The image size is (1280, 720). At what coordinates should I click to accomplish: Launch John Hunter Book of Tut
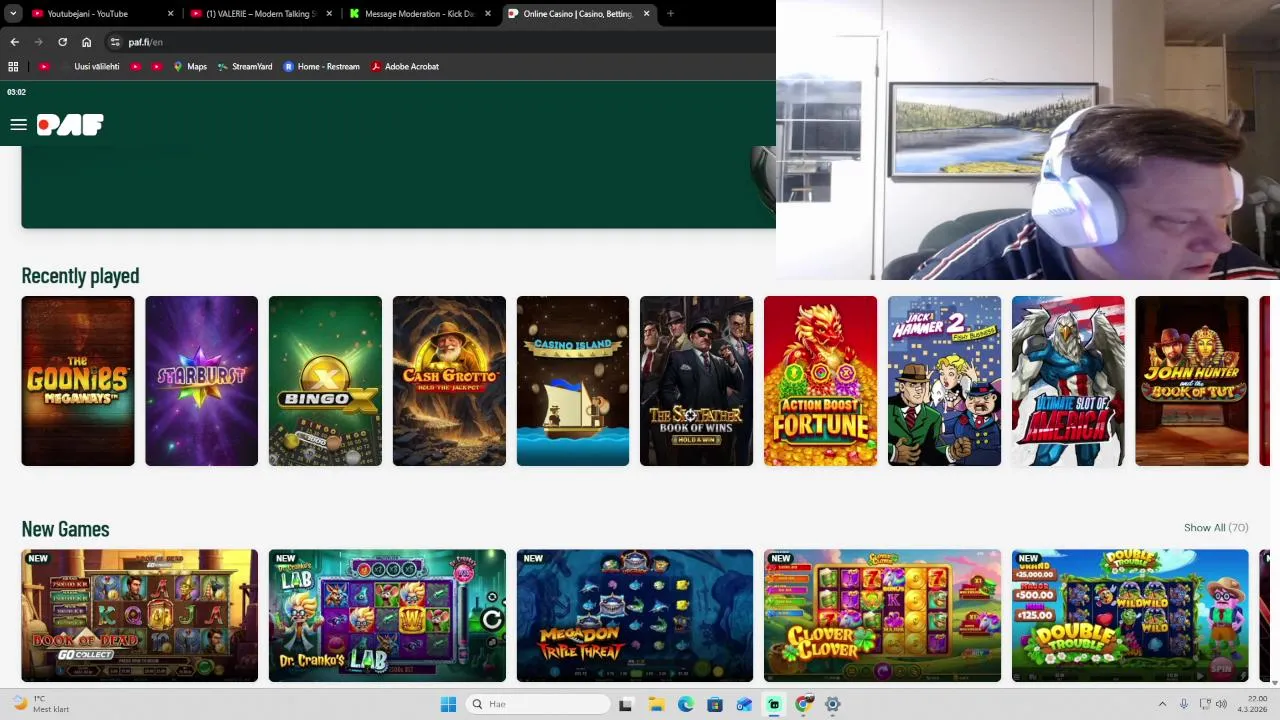click(x=1192, y=381)
